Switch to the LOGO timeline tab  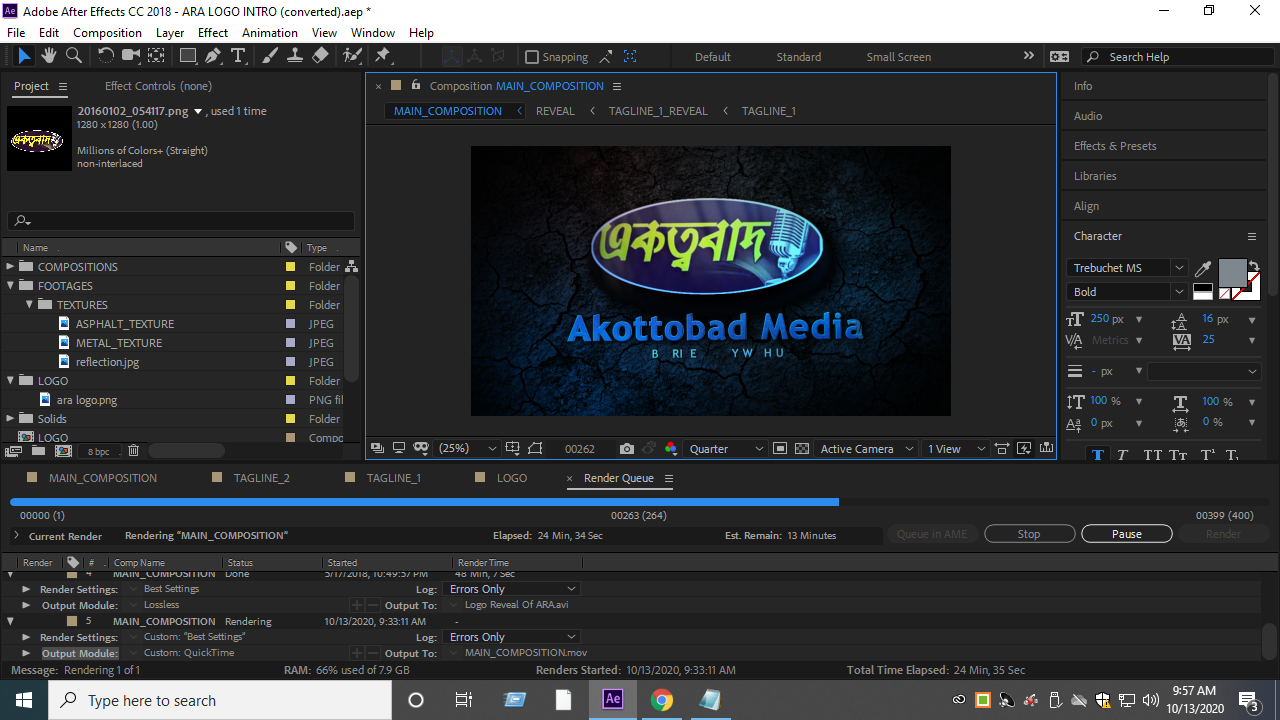[512, 478]
